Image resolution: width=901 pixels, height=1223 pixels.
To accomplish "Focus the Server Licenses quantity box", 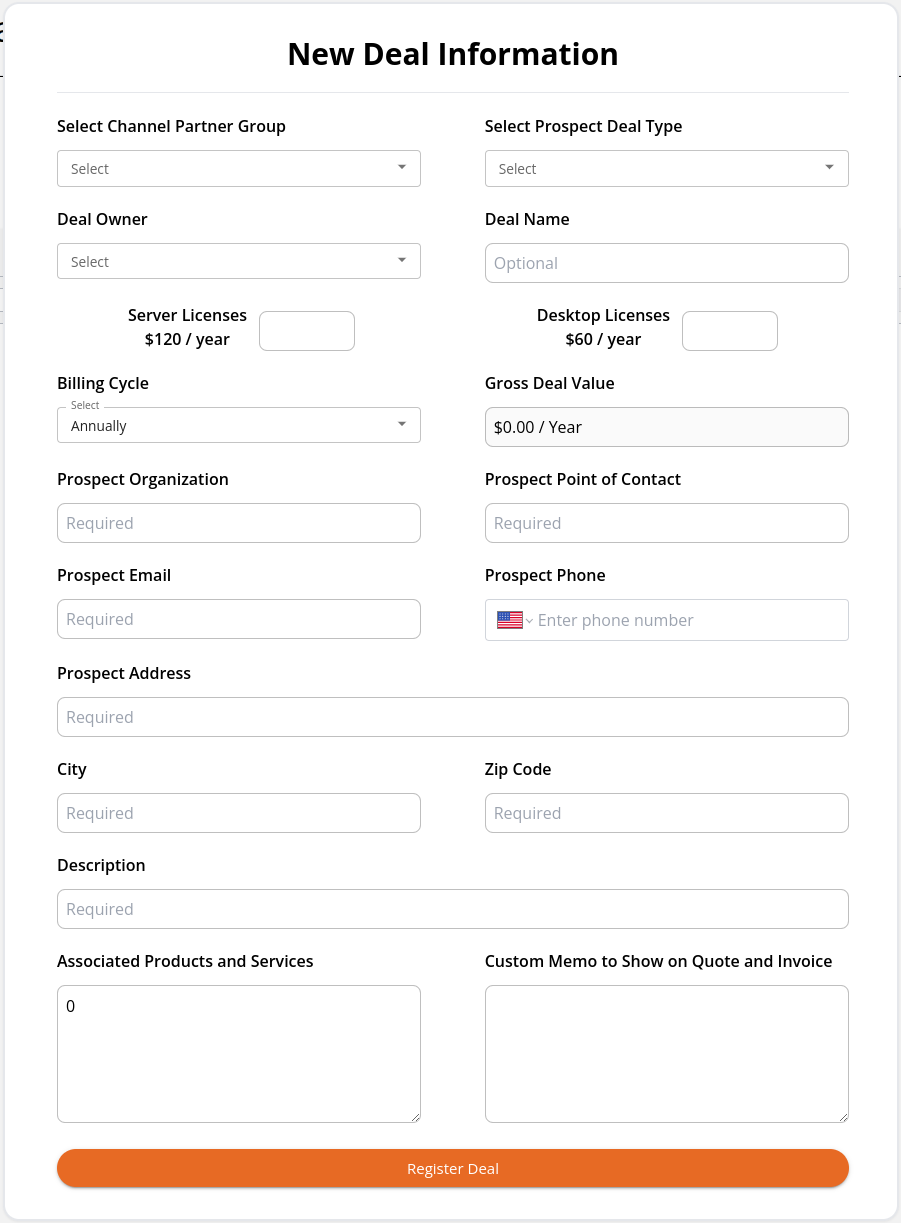I will click(x=307, y=331).
